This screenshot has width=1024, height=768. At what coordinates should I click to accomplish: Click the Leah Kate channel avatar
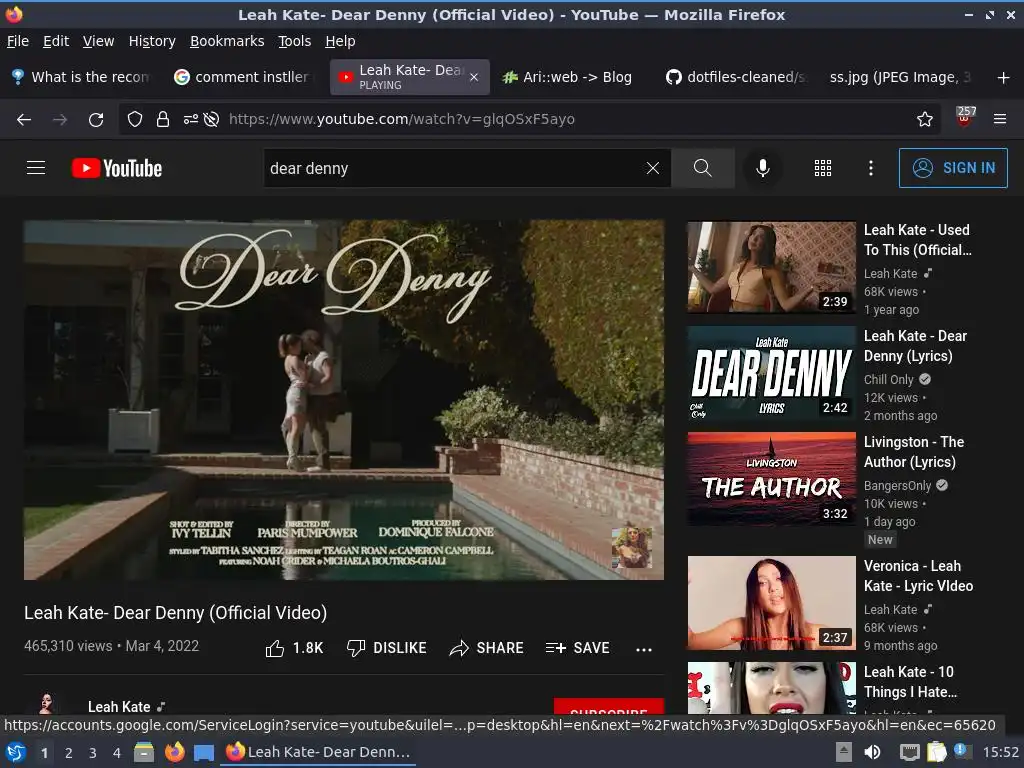(x=46, y=703)
